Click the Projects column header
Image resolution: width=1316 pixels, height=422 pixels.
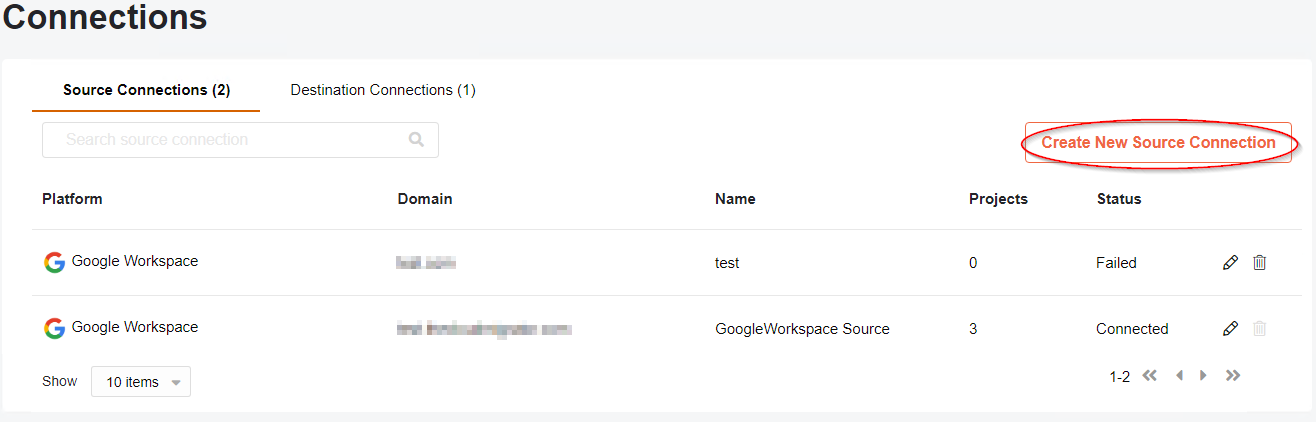(x=998, y=199)
